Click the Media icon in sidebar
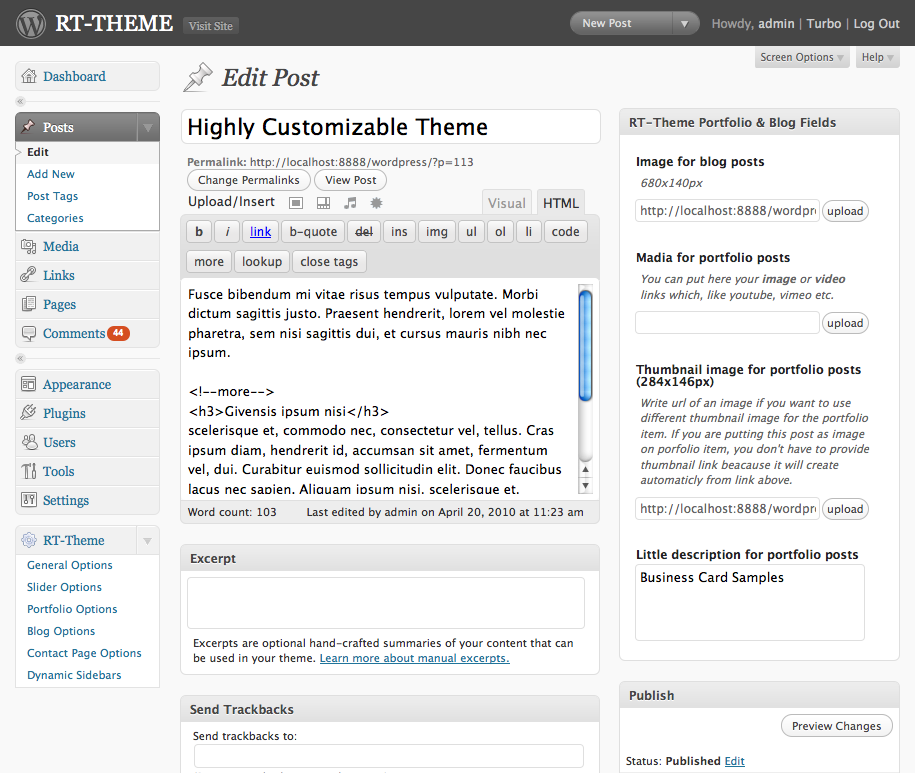This screenshot has width=915, height=773. pyautogui.click(x=29, y=246)
